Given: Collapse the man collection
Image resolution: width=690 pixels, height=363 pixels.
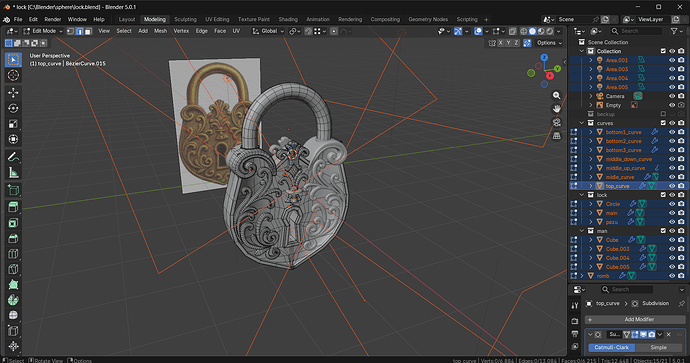Looking at the screenshot, I should tap(582, 231).
